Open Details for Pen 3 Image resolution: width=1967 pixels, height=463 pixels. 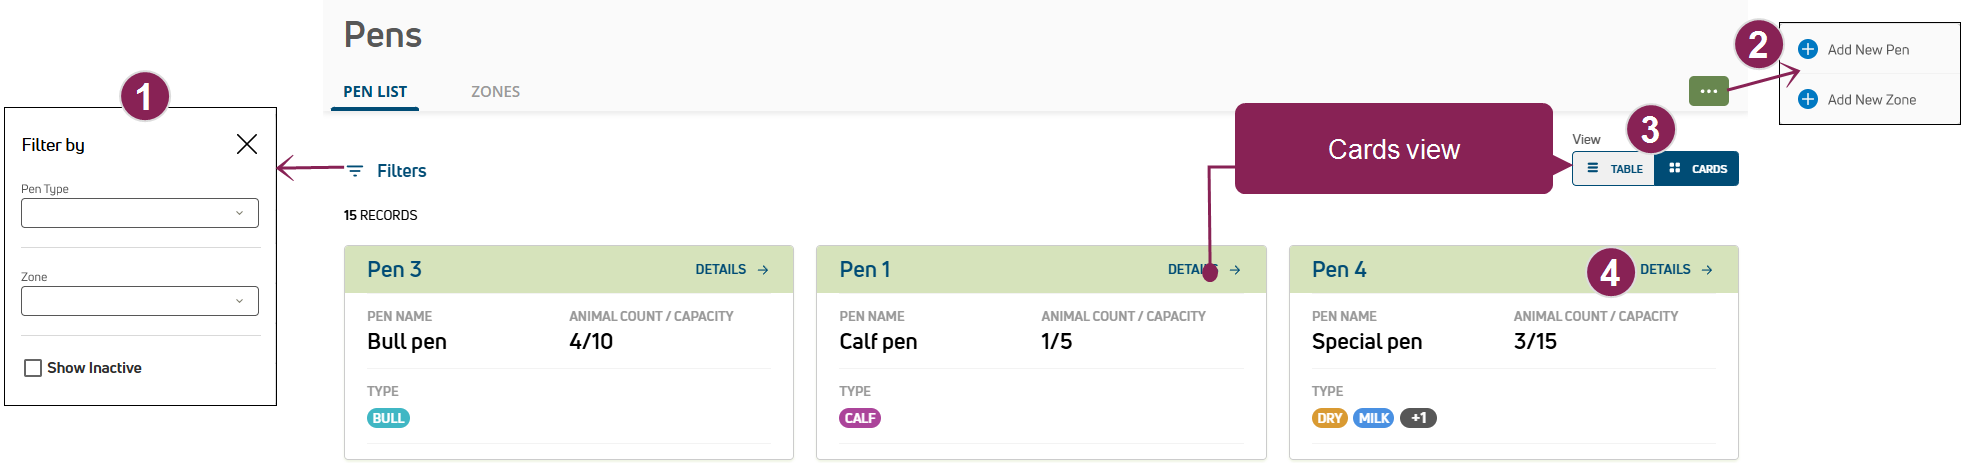pos(721,270)
